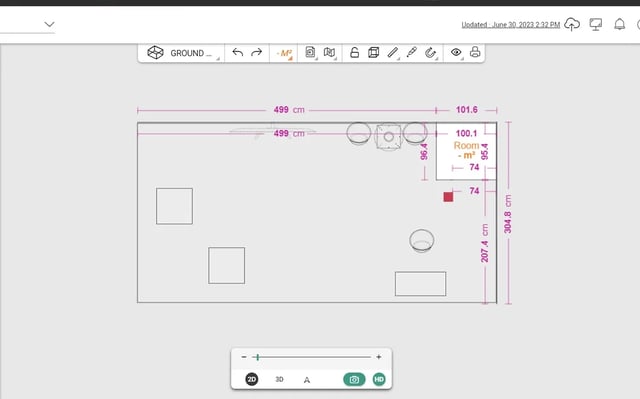Click the 3D wireframe box icon

pos(373,53)
